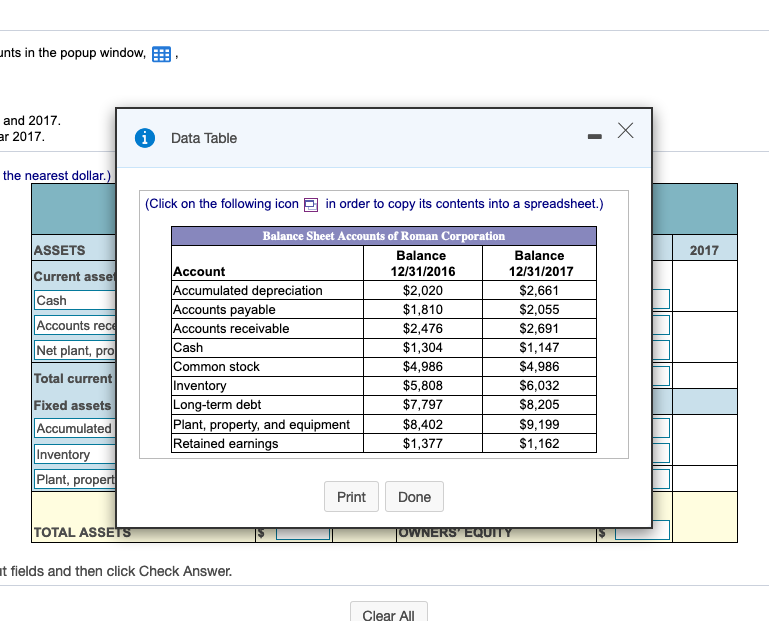This screenshot has height=621, width=769.
Task: Click Accounts receivable in the data table
Action: click(231, 329)
